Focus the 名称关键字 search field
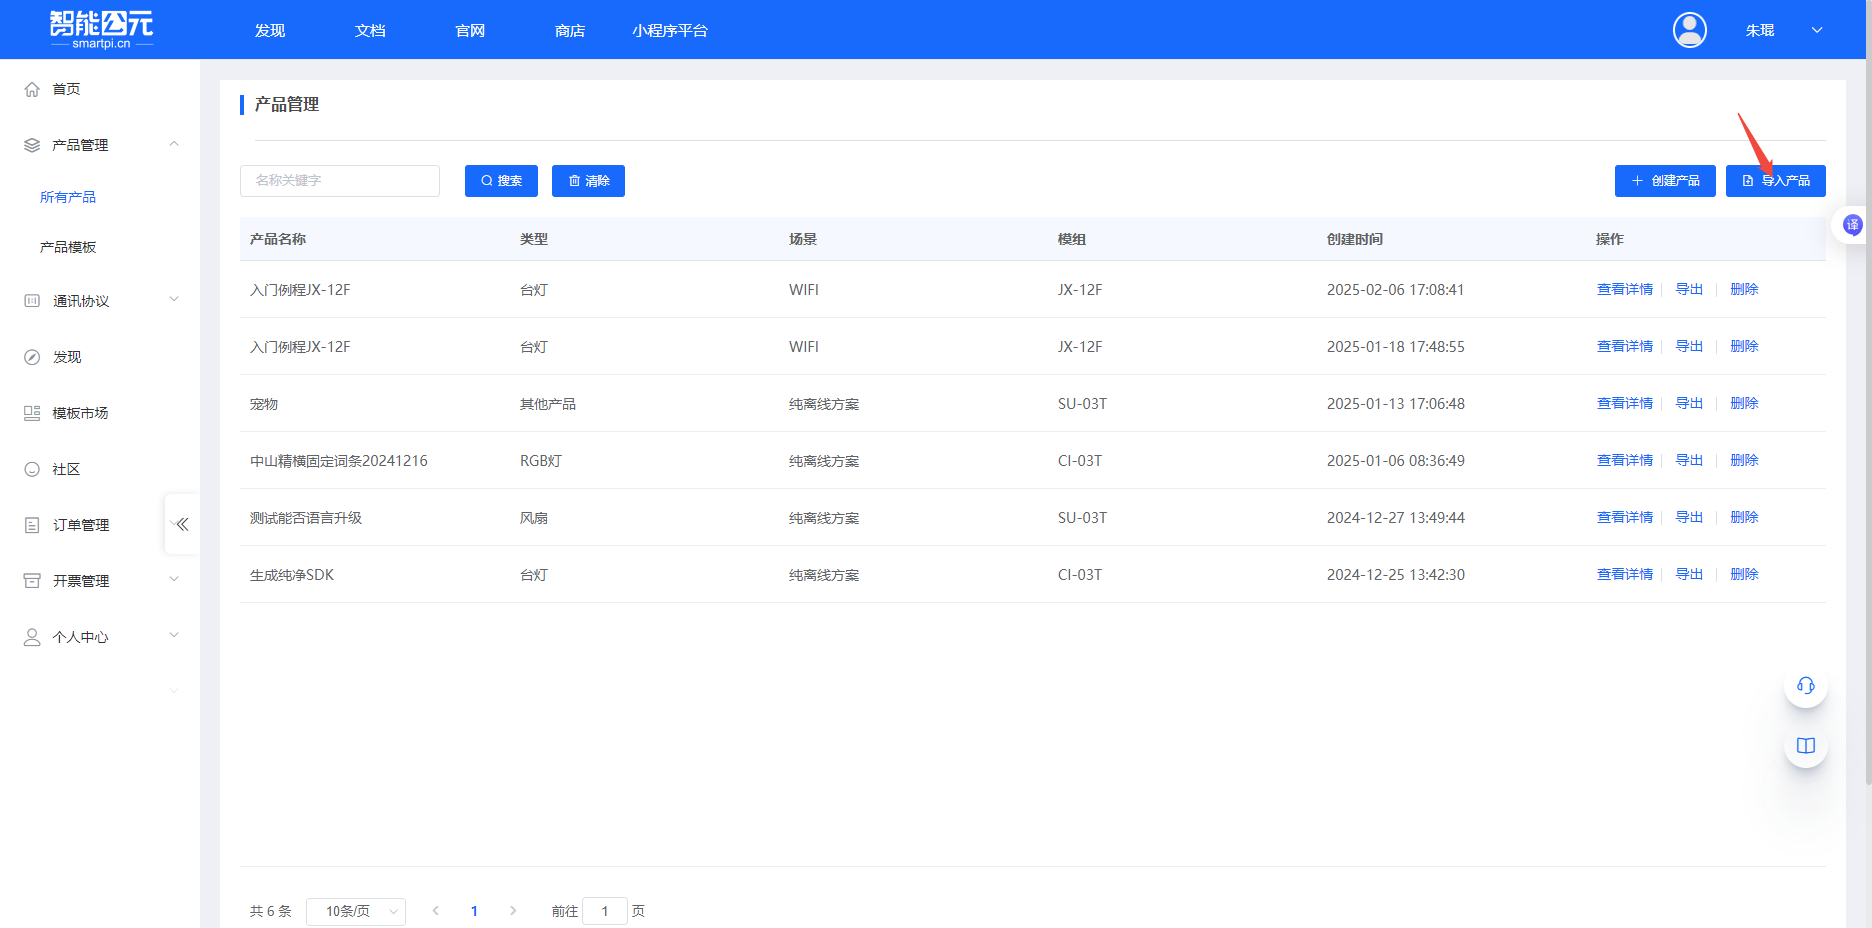The image size is (1872, 928). (340, 181)
